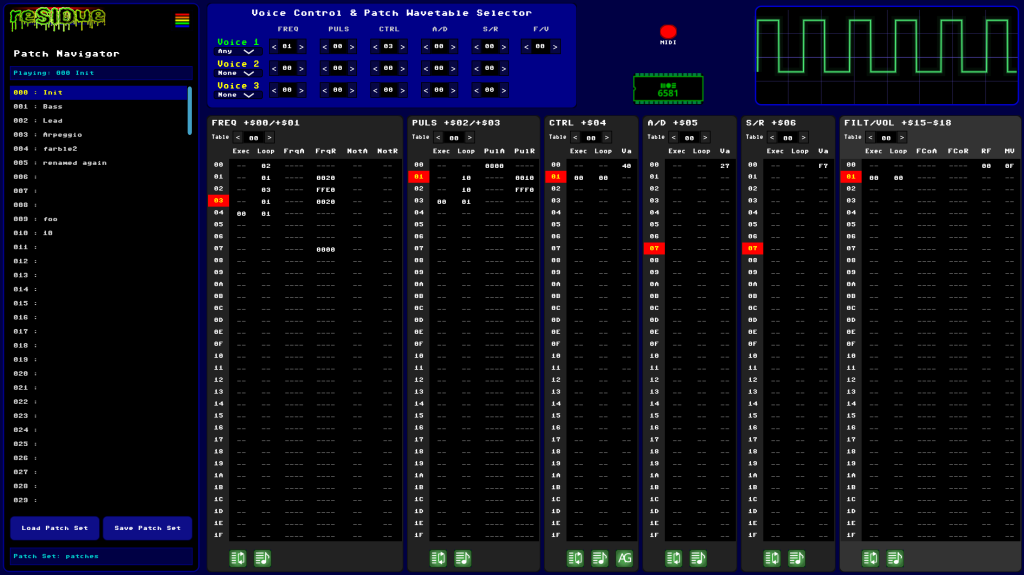1024x575 pixels.
Task: Select patch '009 : foo'
Action: click(99, 219)
